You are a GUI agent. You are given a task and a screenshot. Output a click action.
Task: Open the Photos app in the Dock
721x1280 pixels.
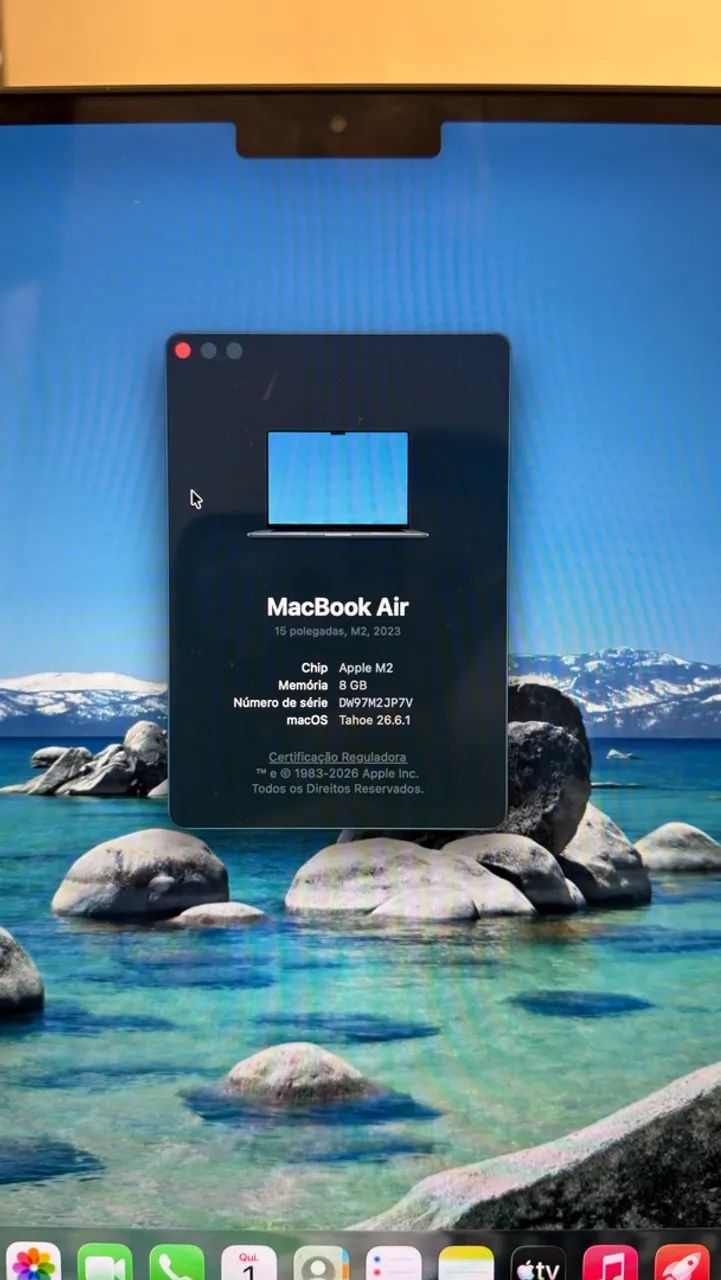click(33, 1262)
